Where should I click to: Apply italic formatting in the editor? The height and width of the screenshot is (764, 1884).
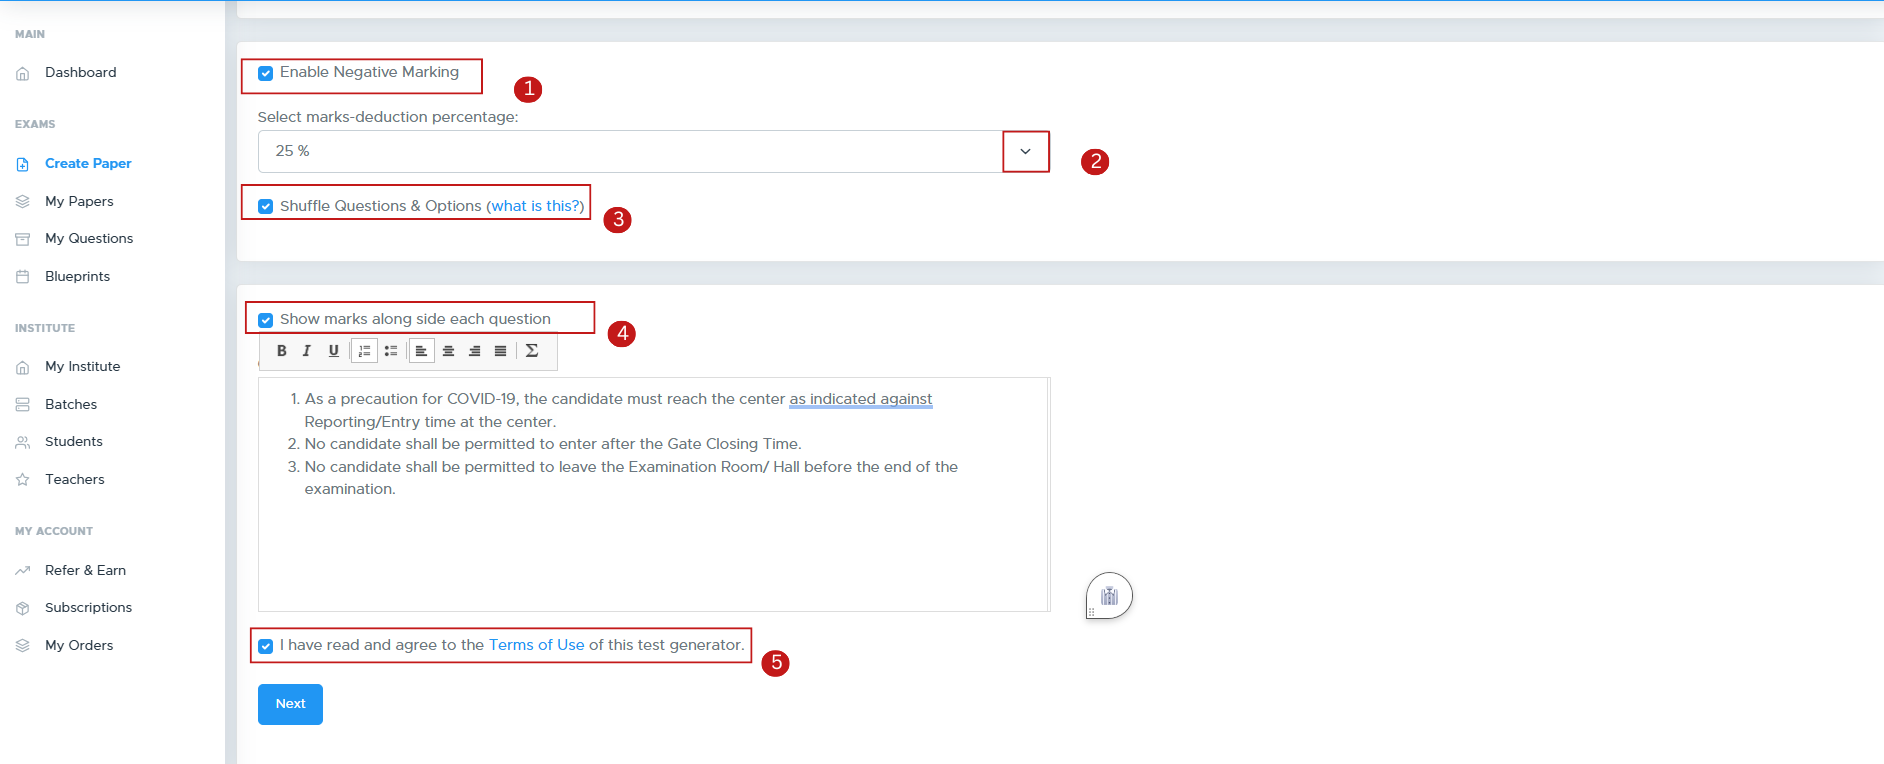coord(307,351)
